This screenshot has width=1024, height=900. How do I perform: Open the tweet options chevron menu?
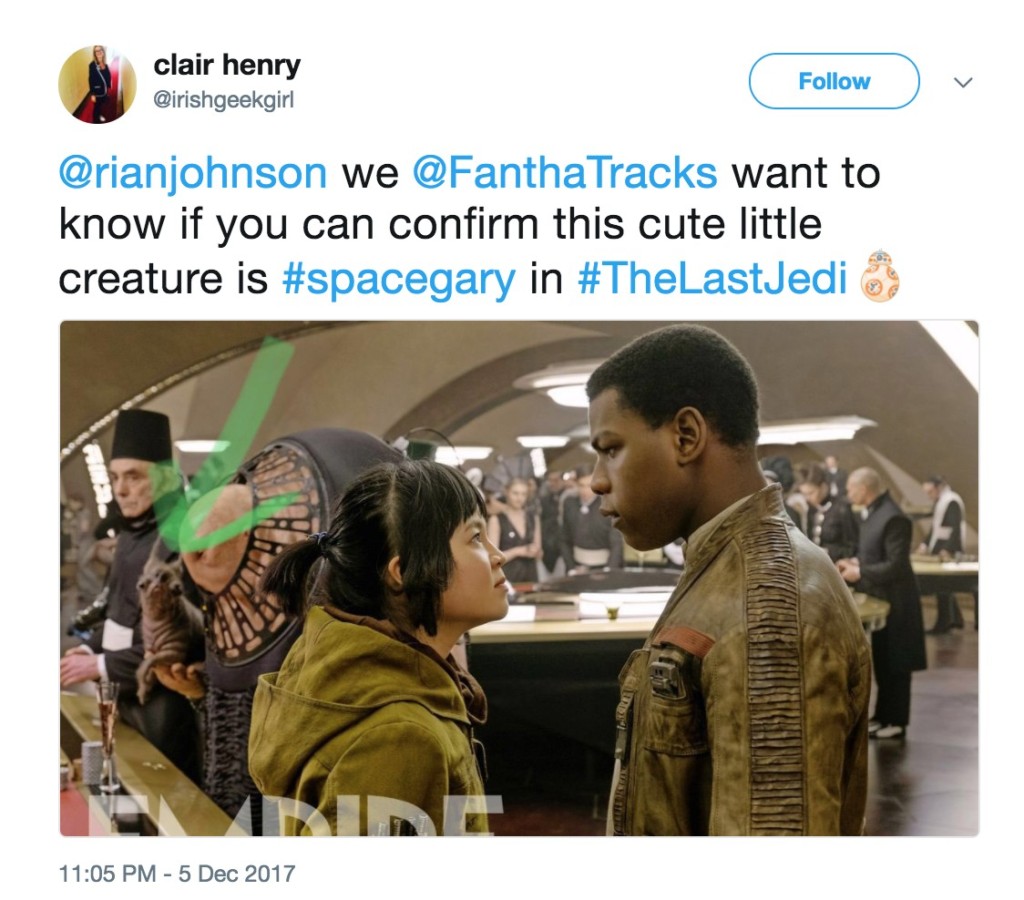[x=963, y=82]
